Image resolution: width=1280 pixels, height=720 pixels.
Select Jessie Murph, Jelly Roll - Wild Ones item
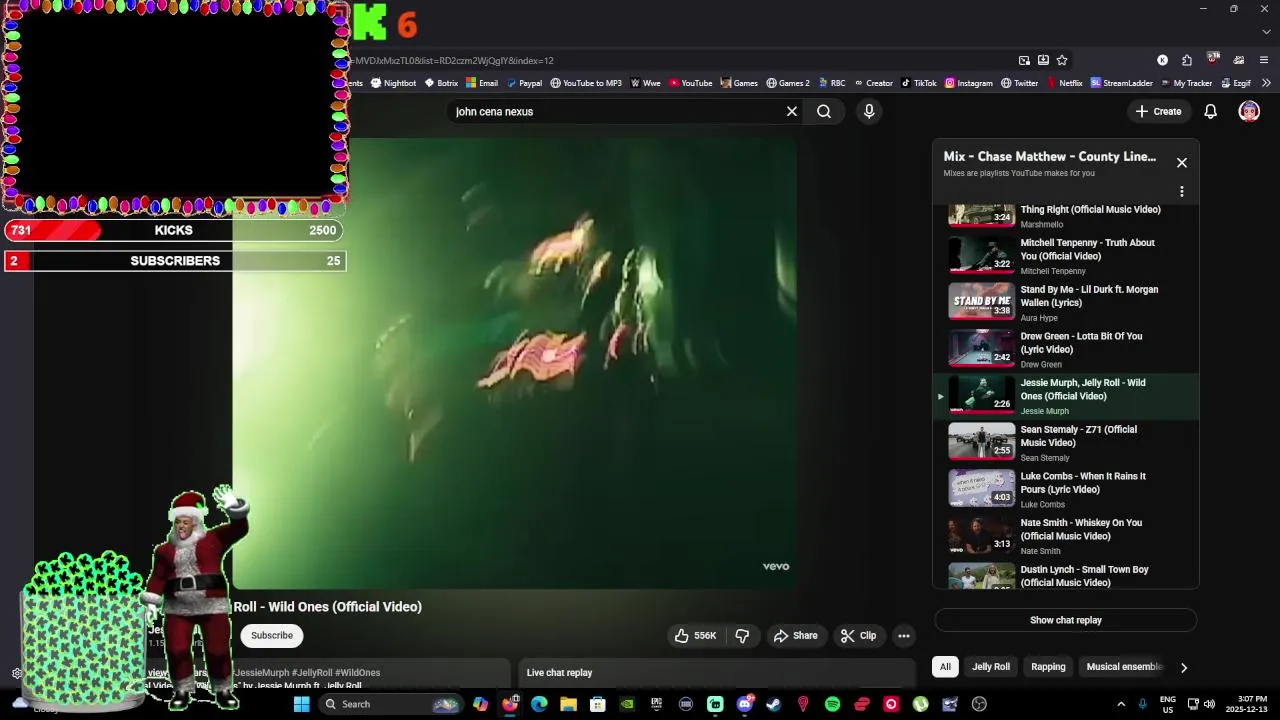click(1066, 396)
